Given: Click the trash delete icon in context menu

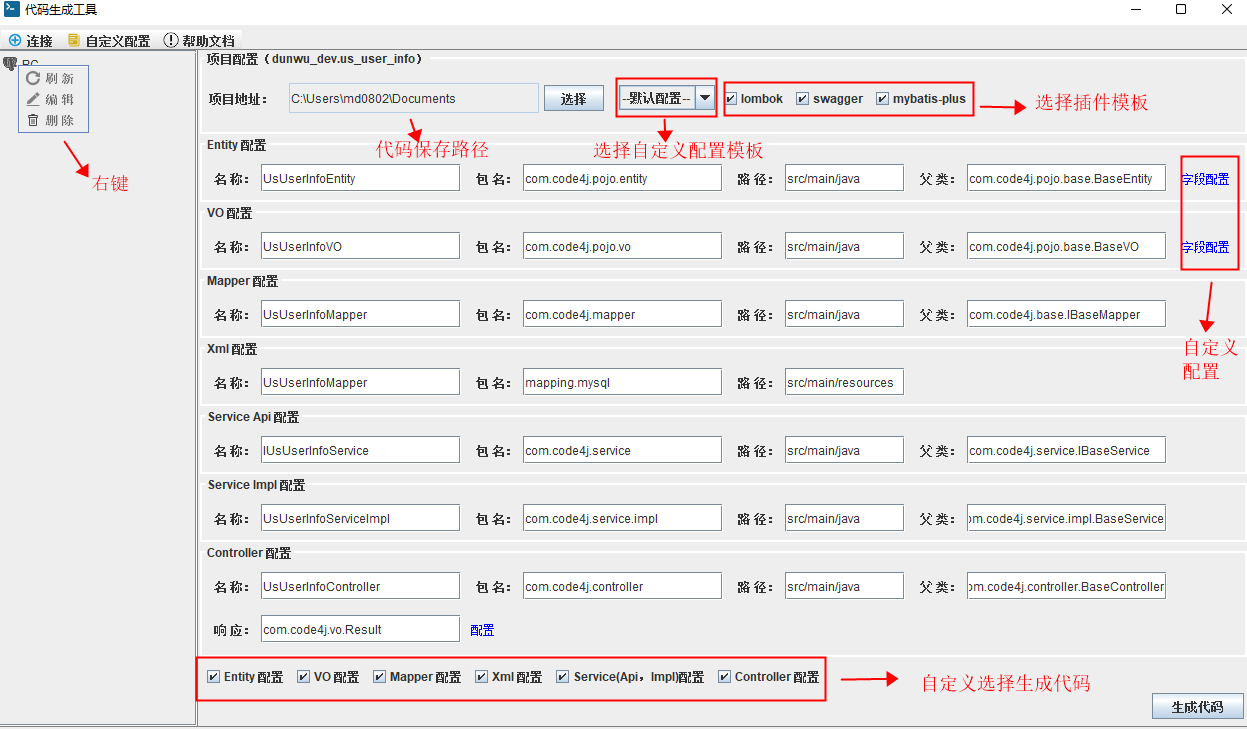Looking at the screenshot, I should coord(33,120).
